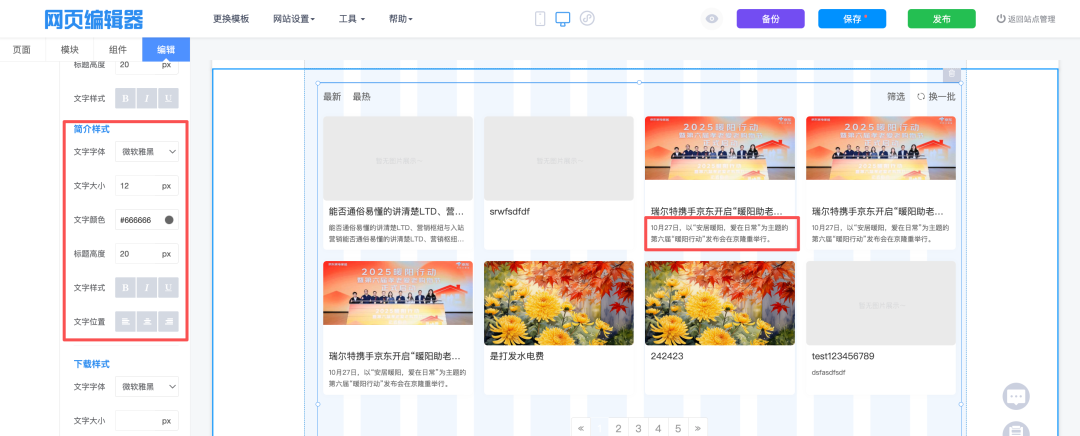
Task: Go to pagination page 2
Action: coord(619,428)
